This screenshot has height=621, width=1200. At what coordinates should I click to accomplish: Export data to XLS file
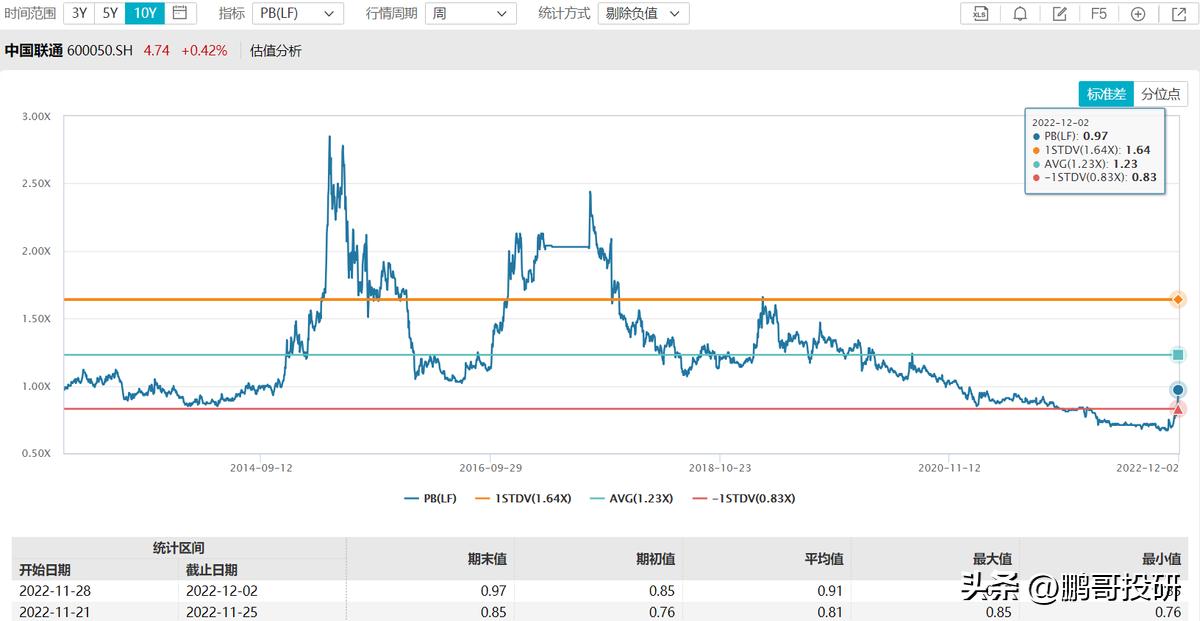tap(980, 14)
